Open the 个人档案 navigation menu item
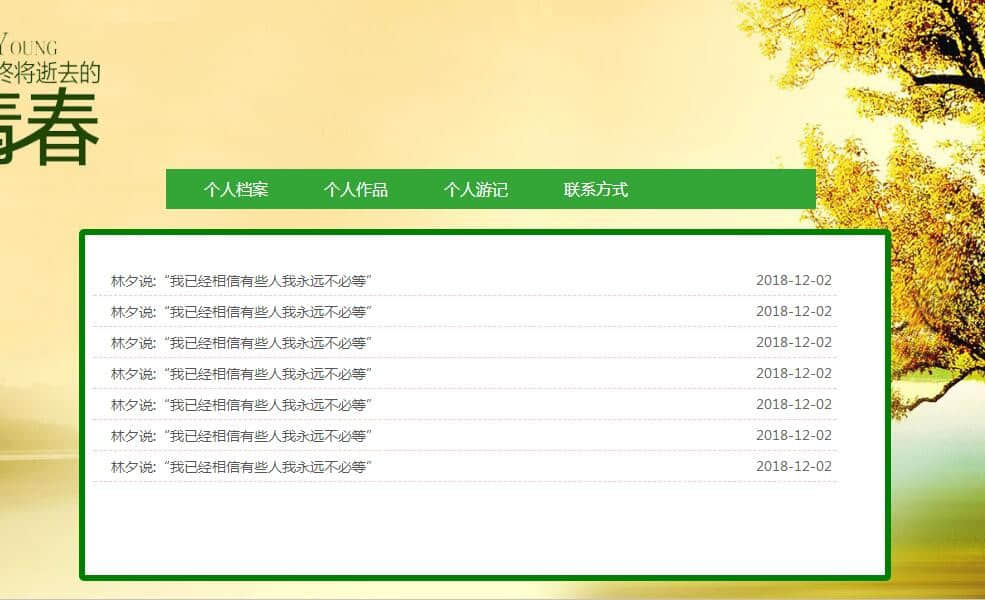 236,190
